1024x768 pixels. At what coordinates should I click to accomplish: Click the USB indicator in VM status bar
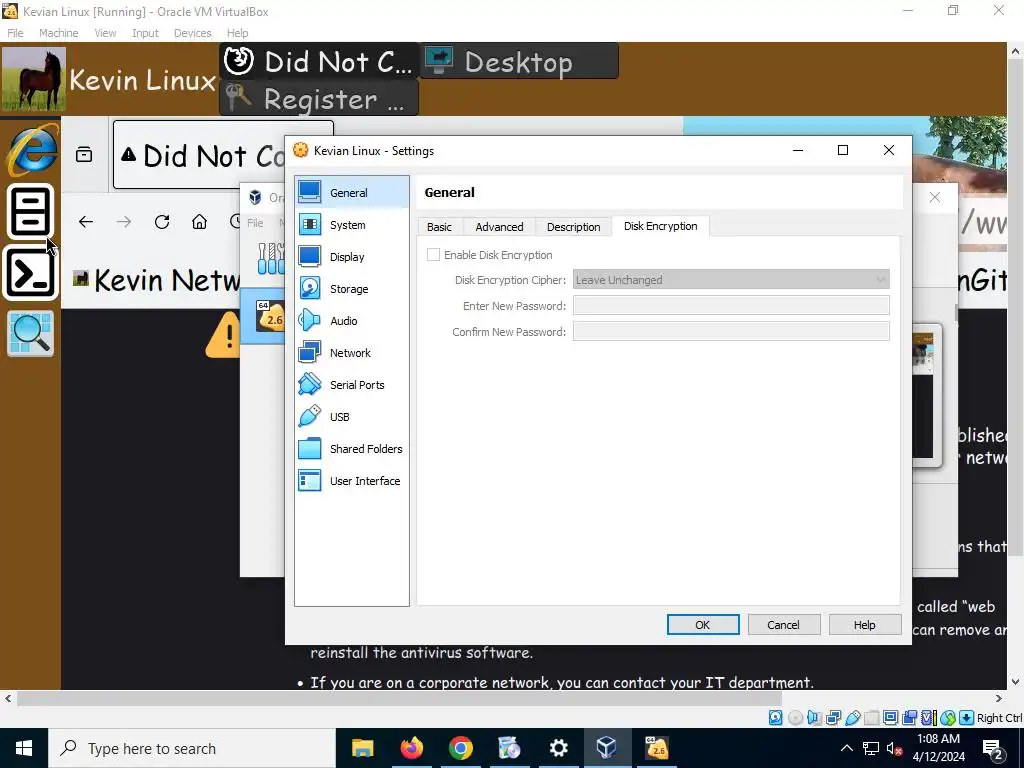coord(852,718)
